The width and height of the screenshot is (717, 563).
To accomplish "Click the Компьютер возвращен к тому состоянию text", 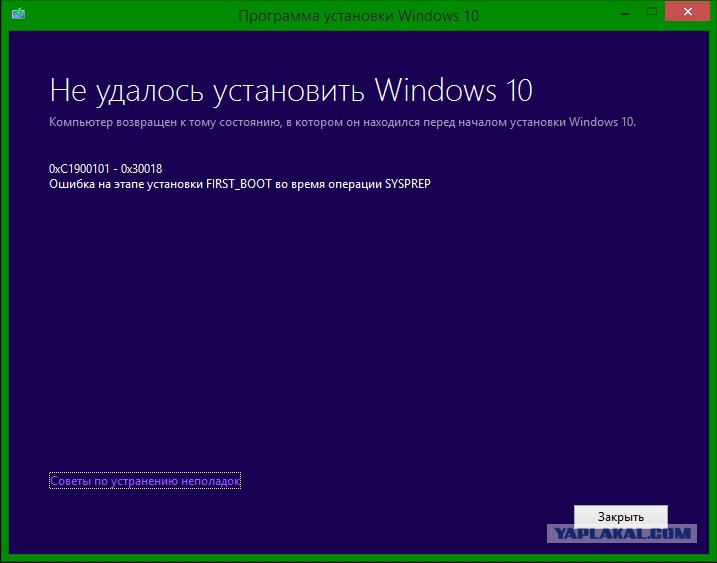I will coord(342,122).
